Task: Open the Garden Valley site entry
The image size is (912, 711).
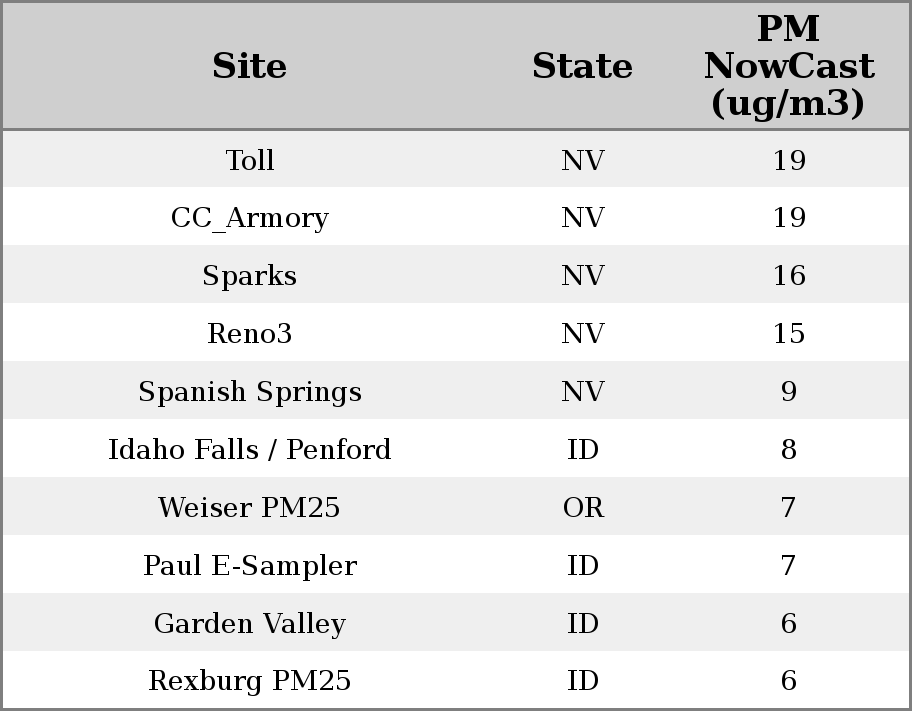Action: pyautogui.click(x=249, y=624)
